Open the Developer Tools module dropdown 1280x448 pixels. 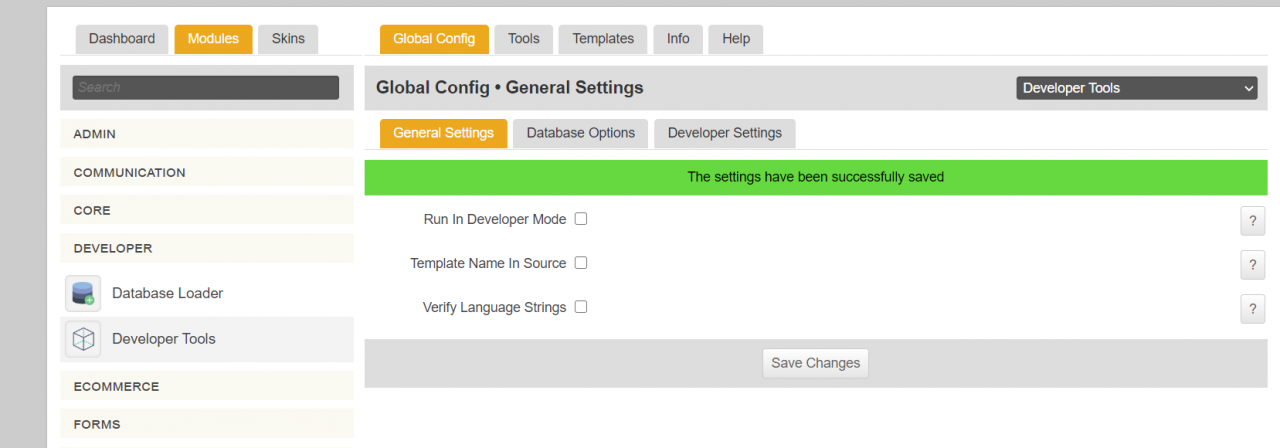(x=1137, y=88)
